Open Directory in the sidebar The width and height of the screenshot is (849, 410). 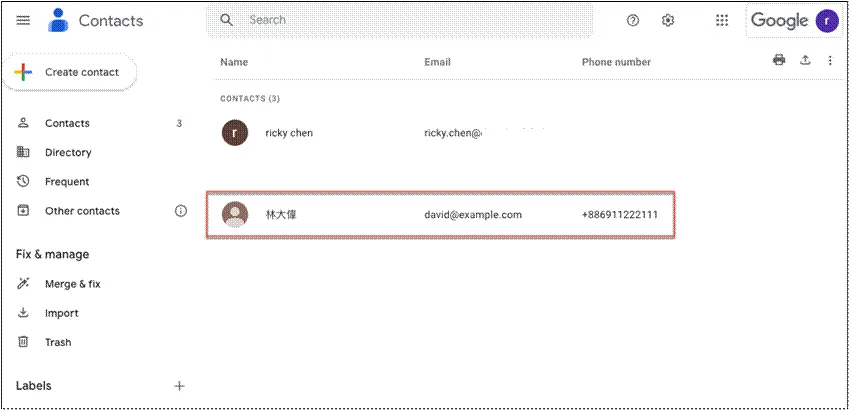(x=68, y=153)
